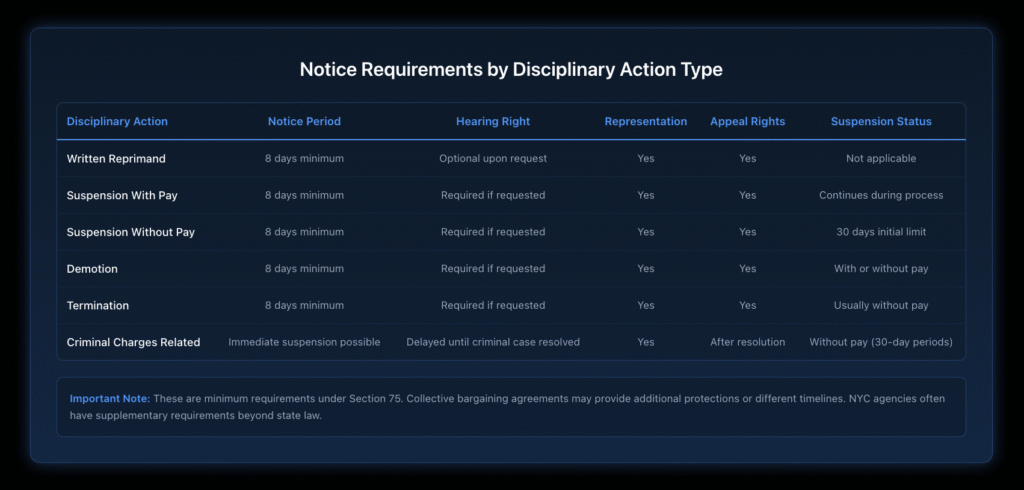The image size is (1024, 490).
Task: Click Suspension With Pay's 8 days minimum cell
Action: [x=304, y=195]
